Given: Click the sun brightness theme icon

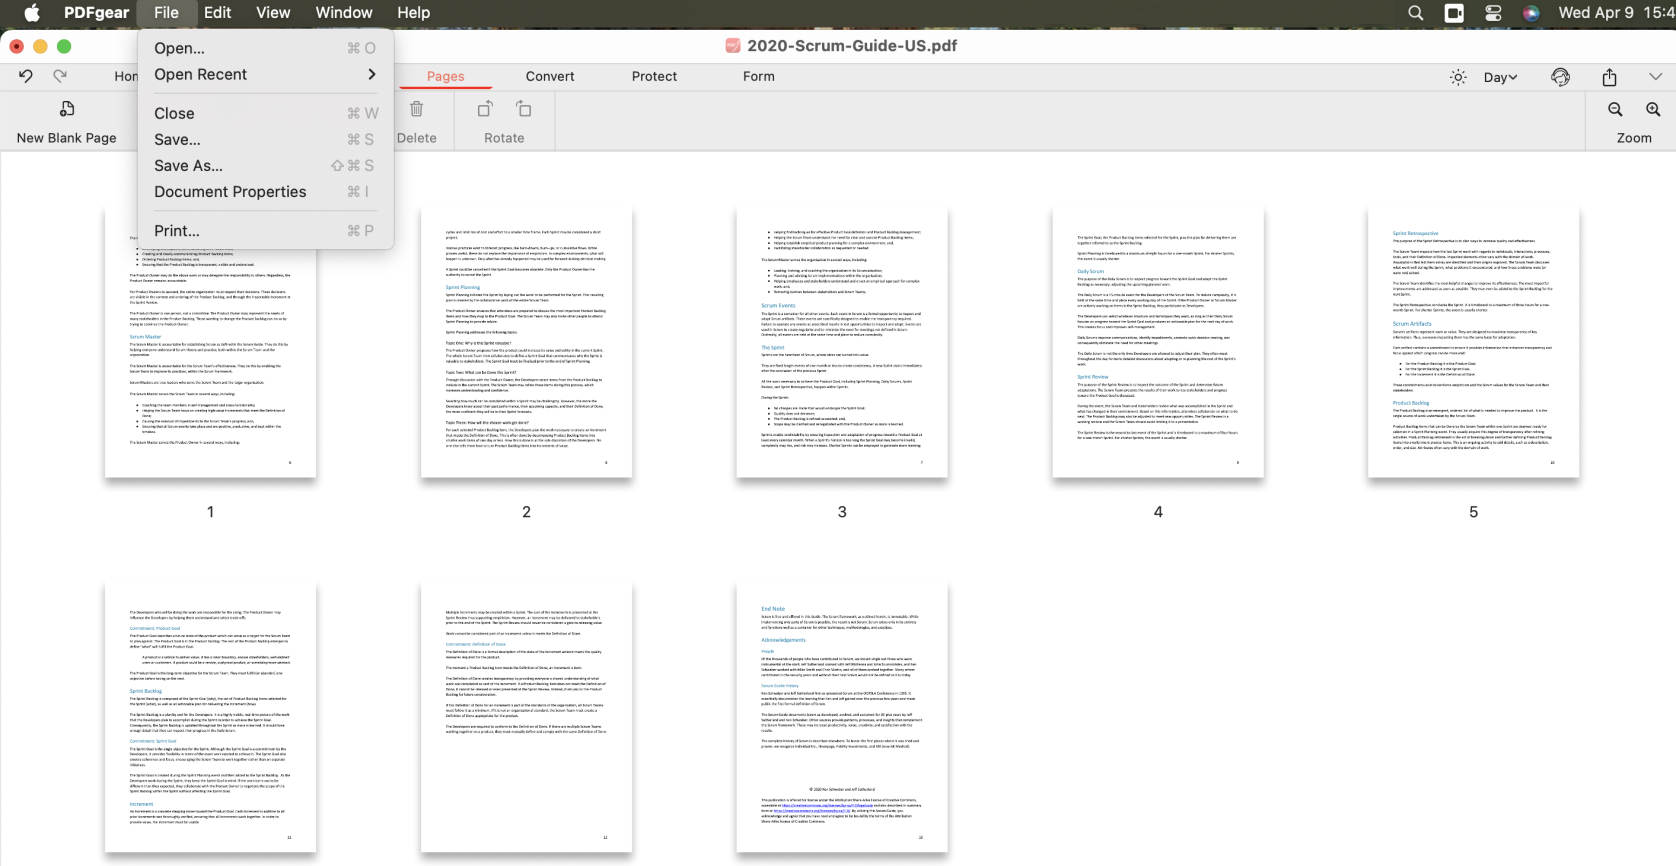Looking at the screenshot, I should tap(1458, 77).
